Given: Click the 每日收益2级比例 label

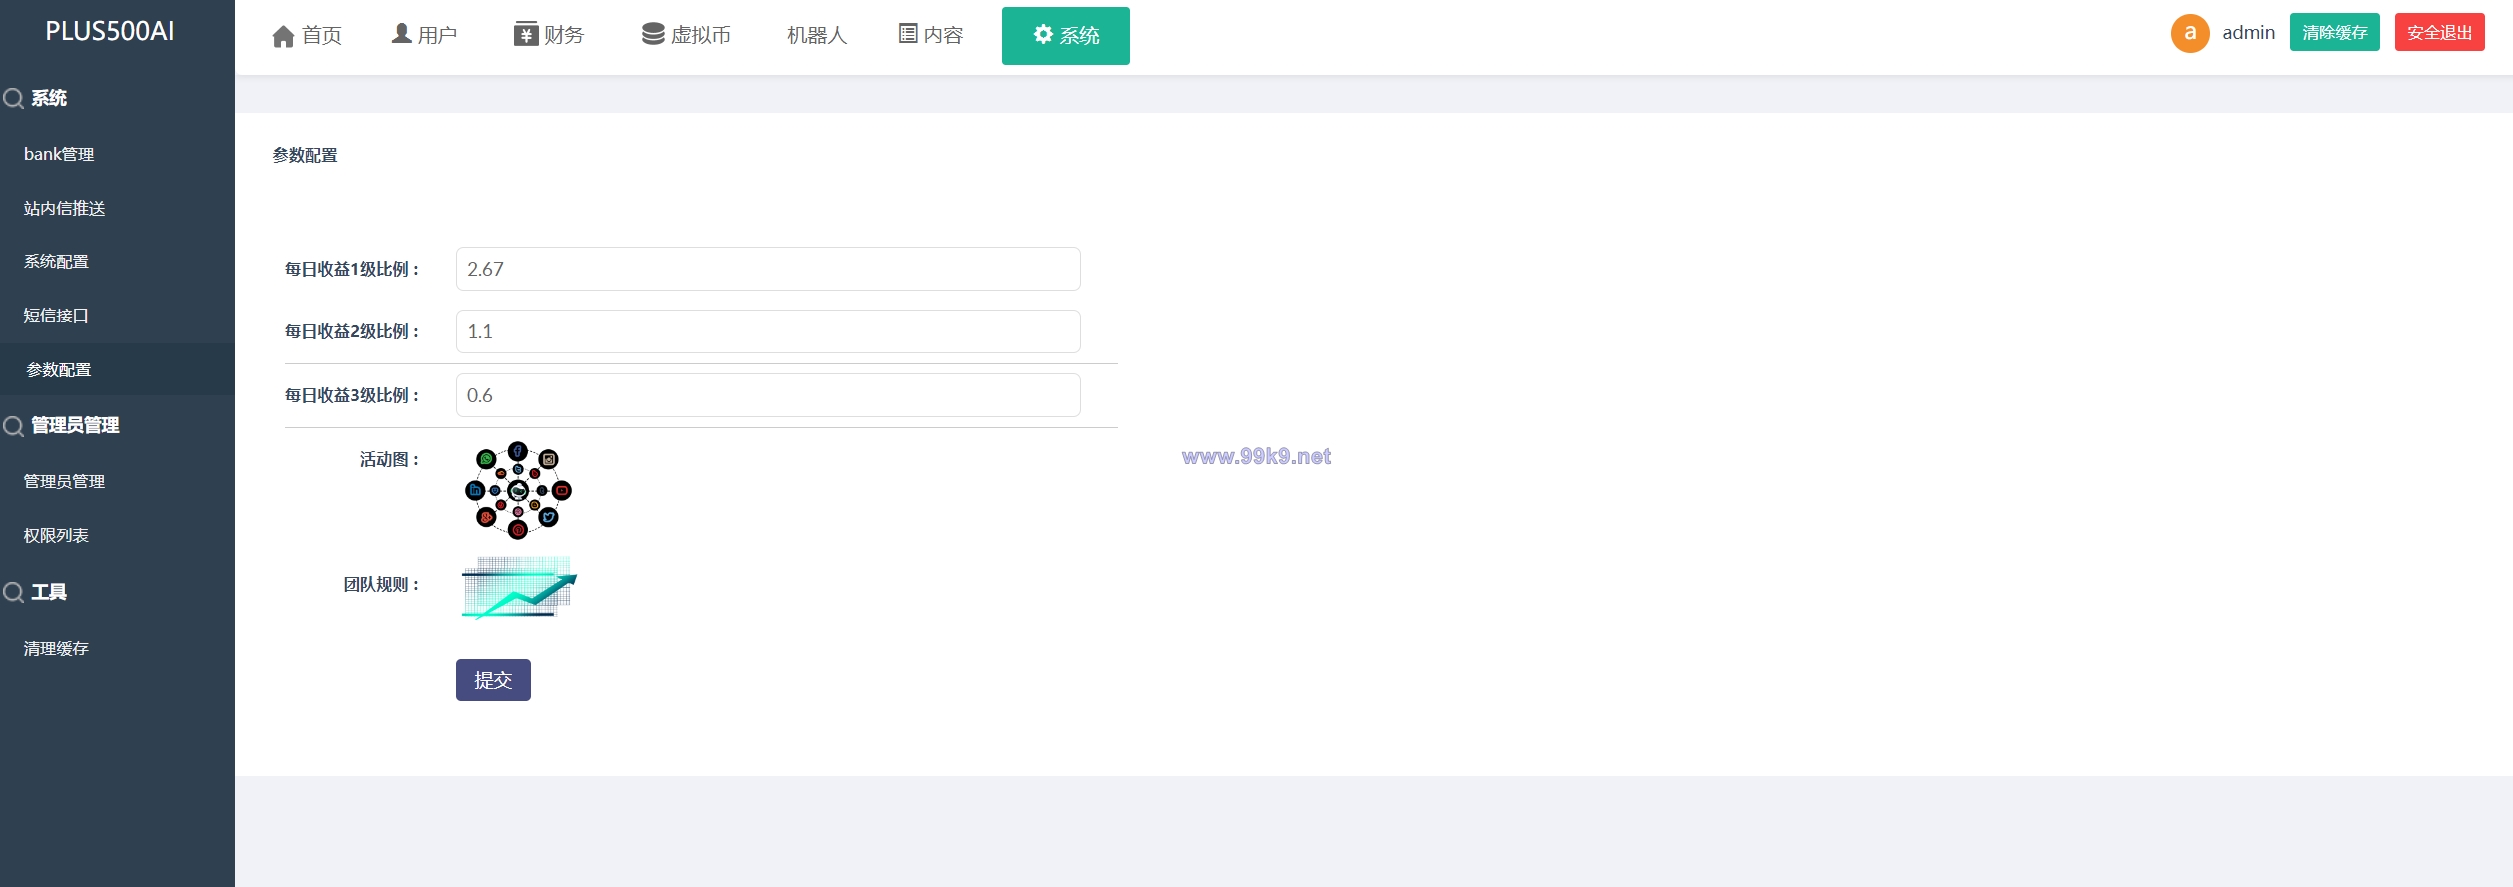Looking at the screenshot, I should coord(352,332).
